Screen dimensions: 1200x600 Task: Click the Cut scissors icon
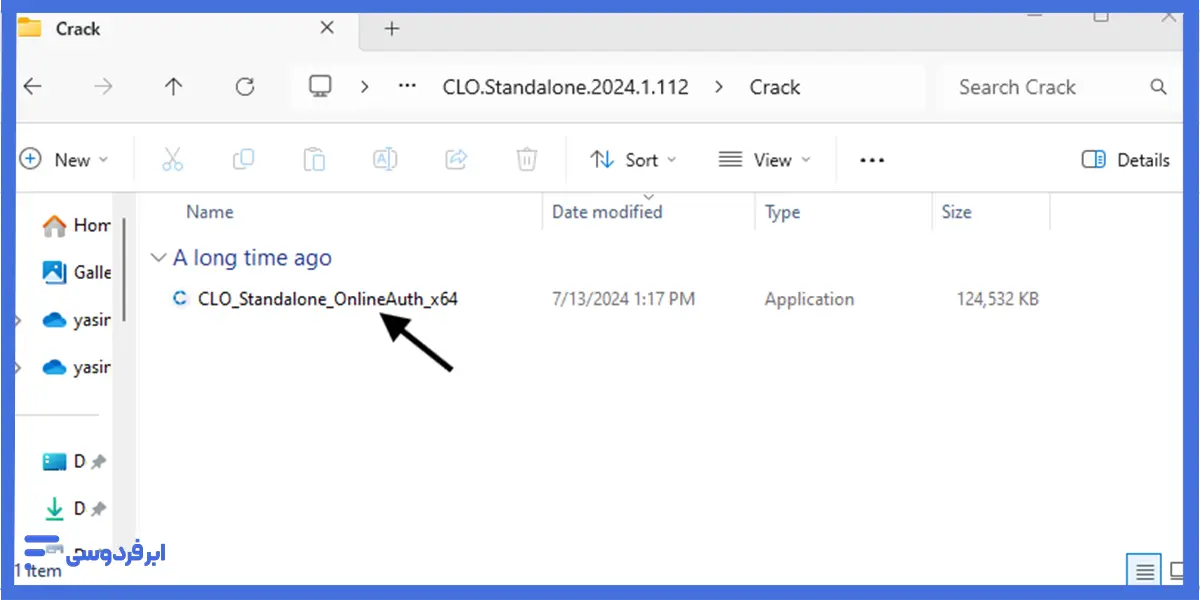coord(173,159)
